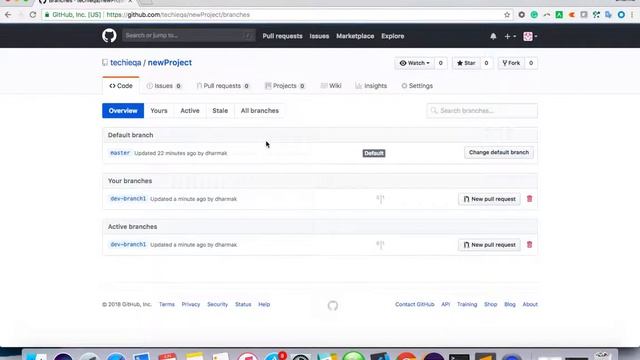640x360 pixels.
Task: Show Stale branches
Action: click(220, 111)
